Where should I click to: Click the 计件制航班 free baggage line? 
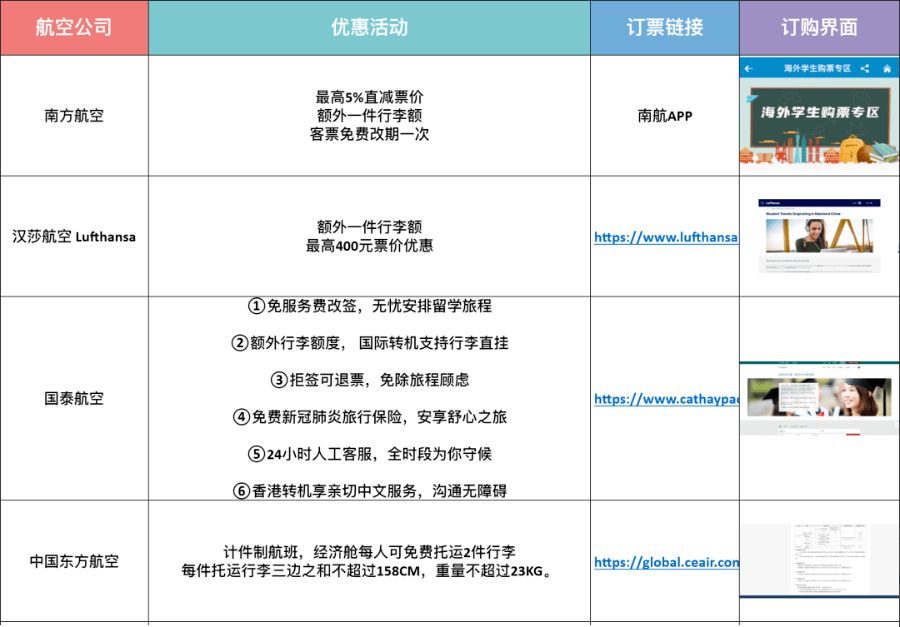pyautogui.click(x=369, y=552)
